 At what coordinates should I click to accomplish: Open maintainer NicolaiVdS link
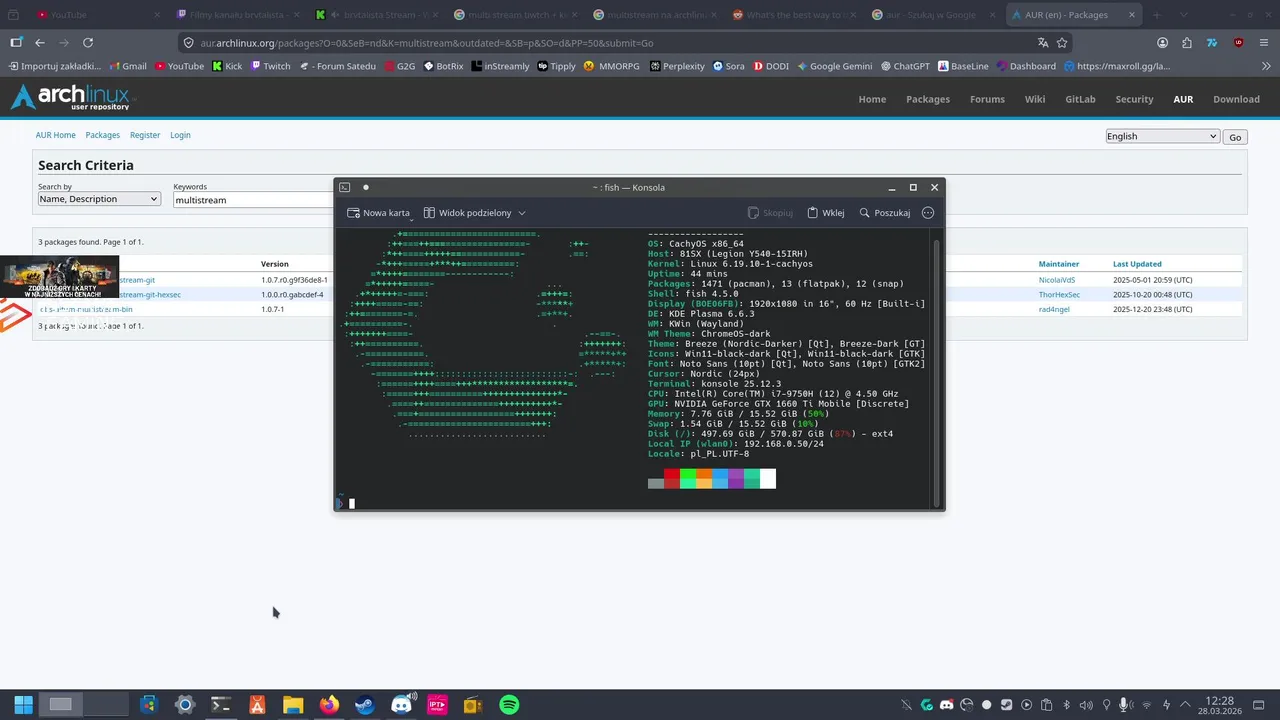pyautogui.click(x=1057, y=280)
